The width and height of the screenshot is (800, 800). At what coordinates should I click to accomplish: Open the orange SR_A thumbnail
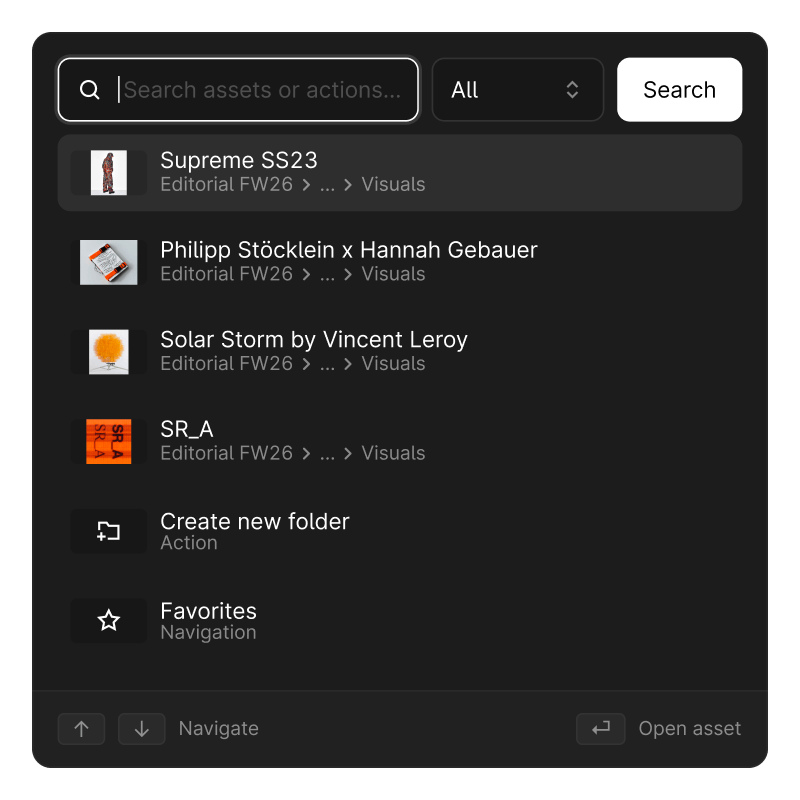[x=109, y=441]
